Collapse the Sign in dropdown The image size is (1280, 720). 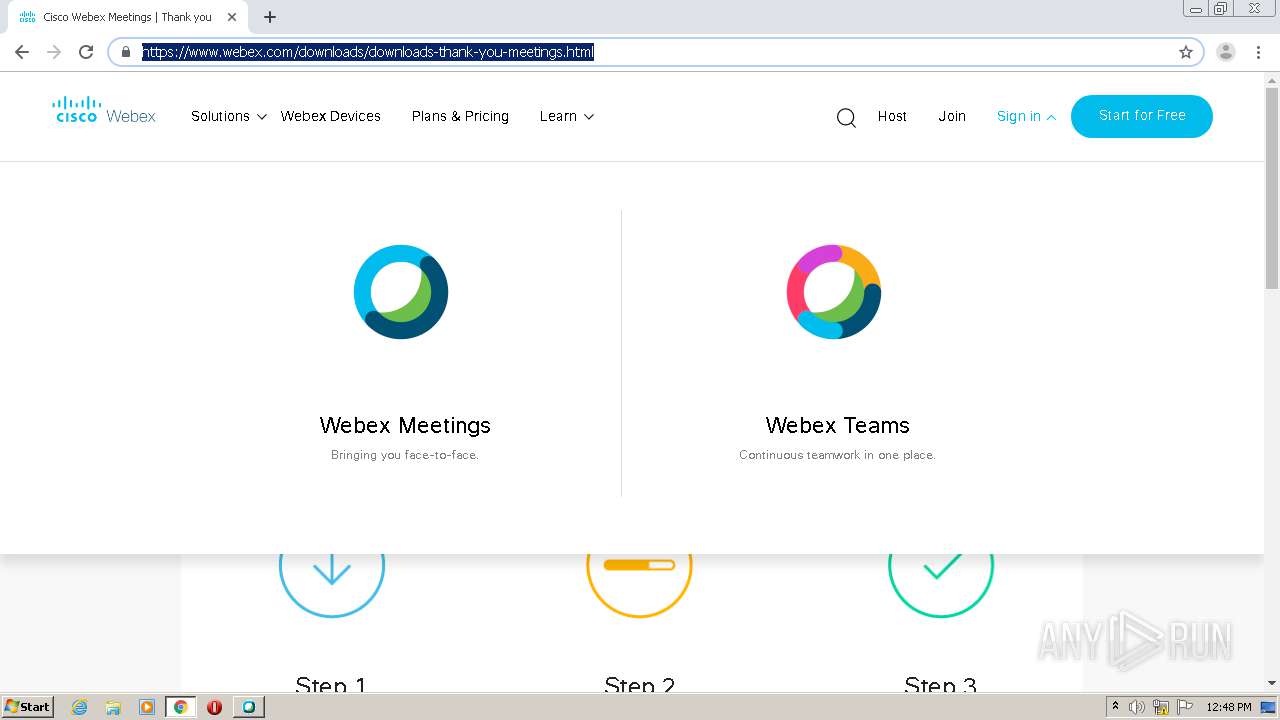1026,116
